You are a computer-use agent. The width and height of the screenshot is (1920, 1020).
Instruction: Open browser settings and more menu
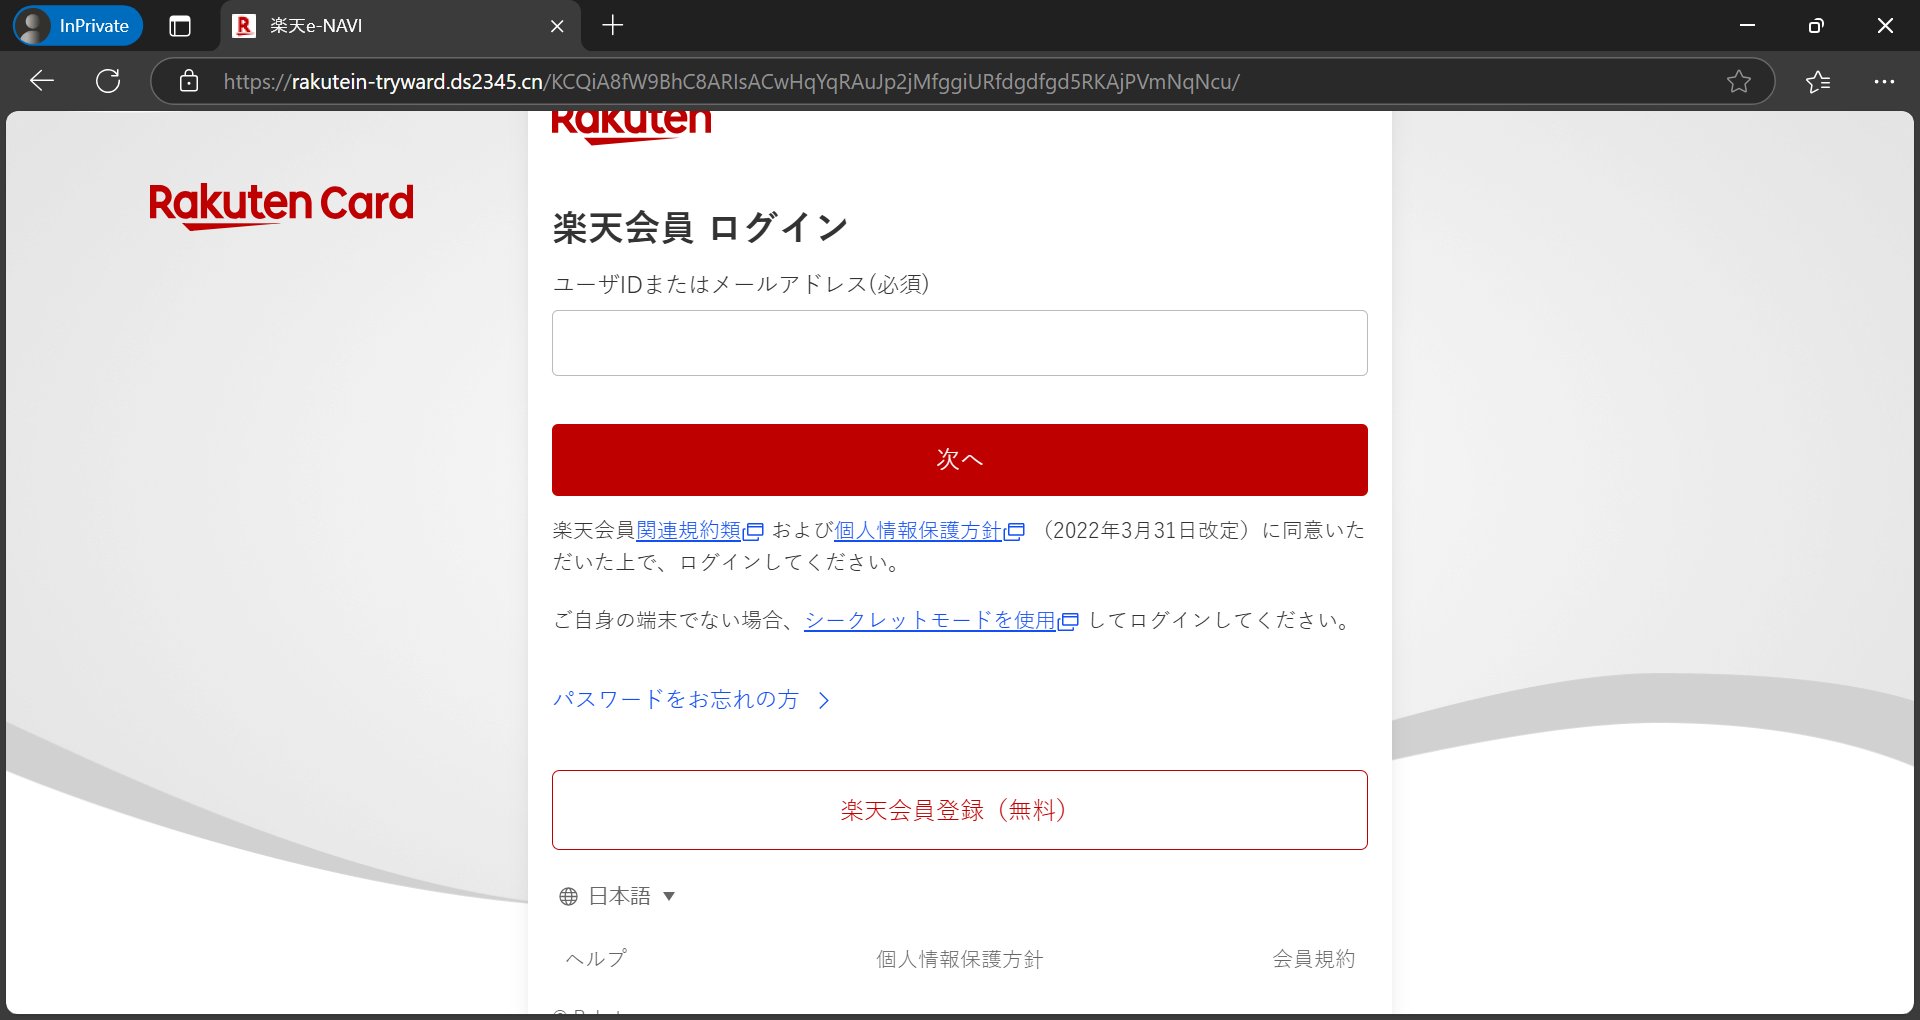point(1884,81)
